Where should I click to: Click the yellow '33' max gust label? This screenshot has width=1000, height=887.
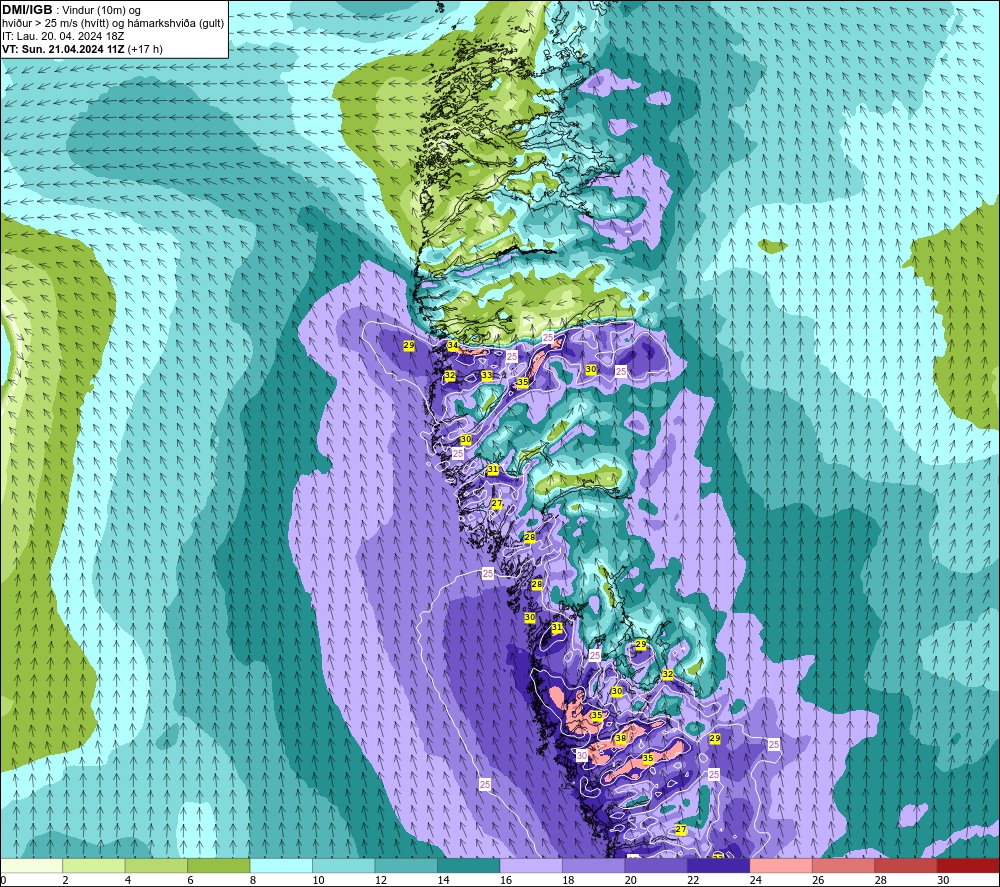487,376
